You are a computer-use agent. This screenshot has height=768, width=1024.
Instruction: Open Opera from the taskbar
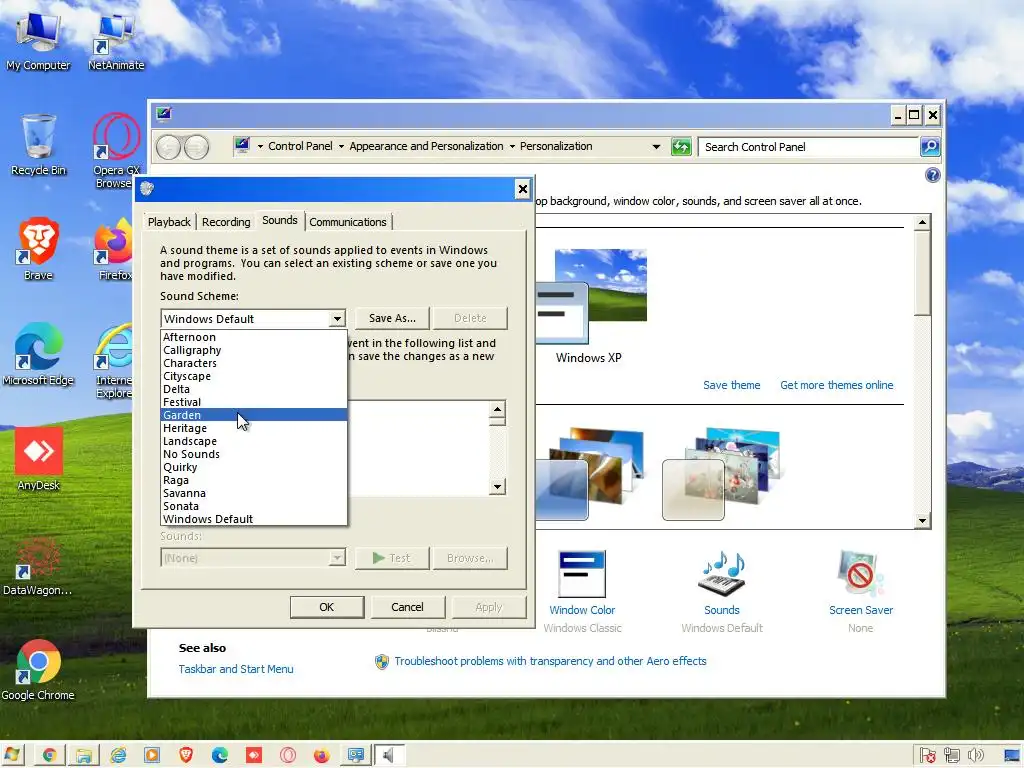(x=287, y=756)
